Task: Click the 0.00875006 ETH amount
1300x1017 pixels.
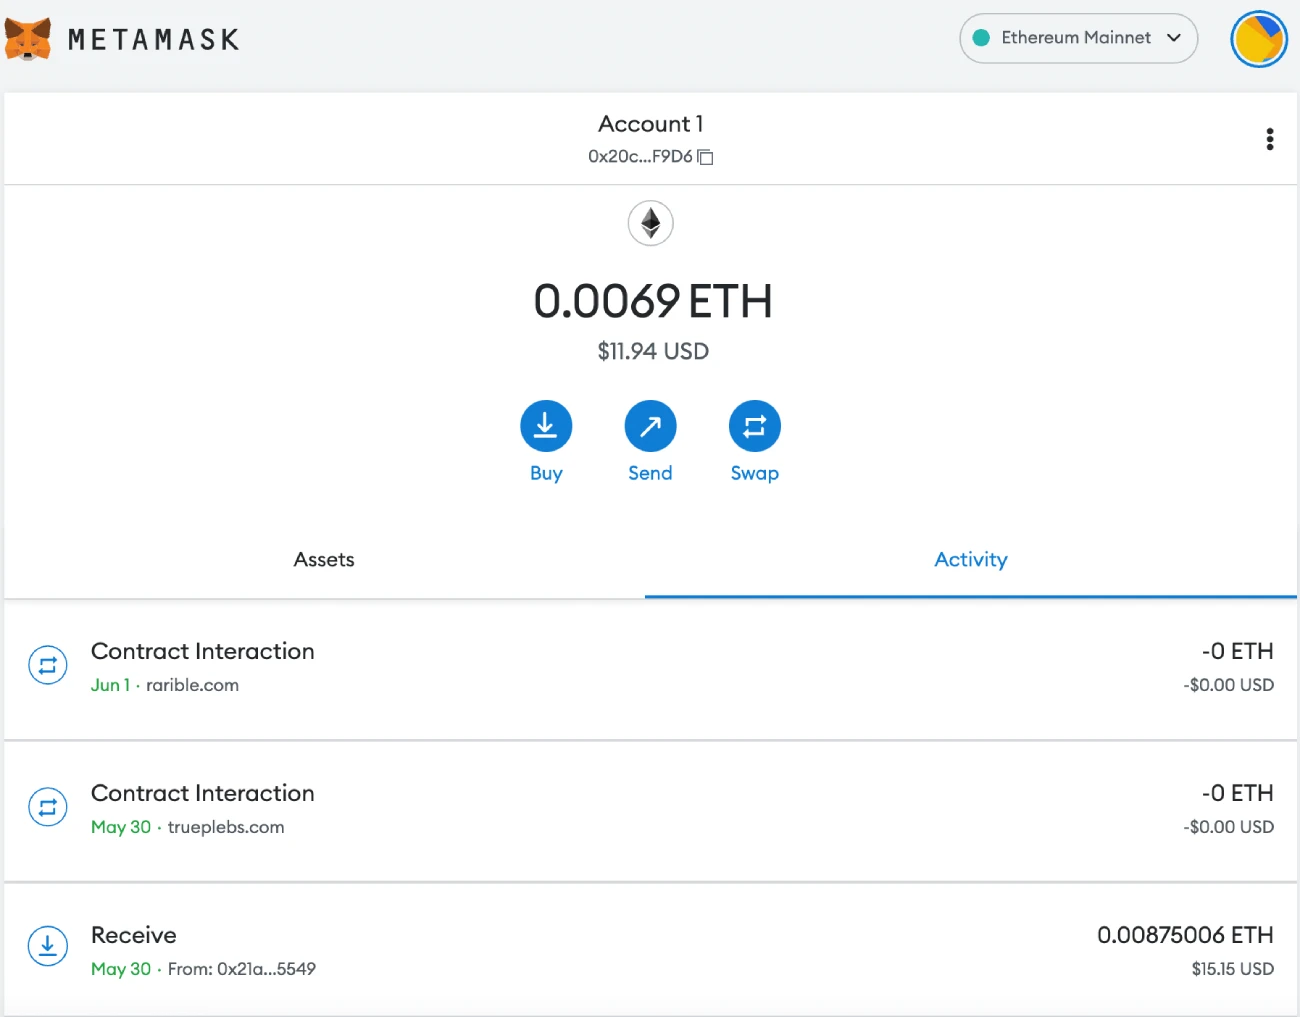Action: [x=1185, y=935]
